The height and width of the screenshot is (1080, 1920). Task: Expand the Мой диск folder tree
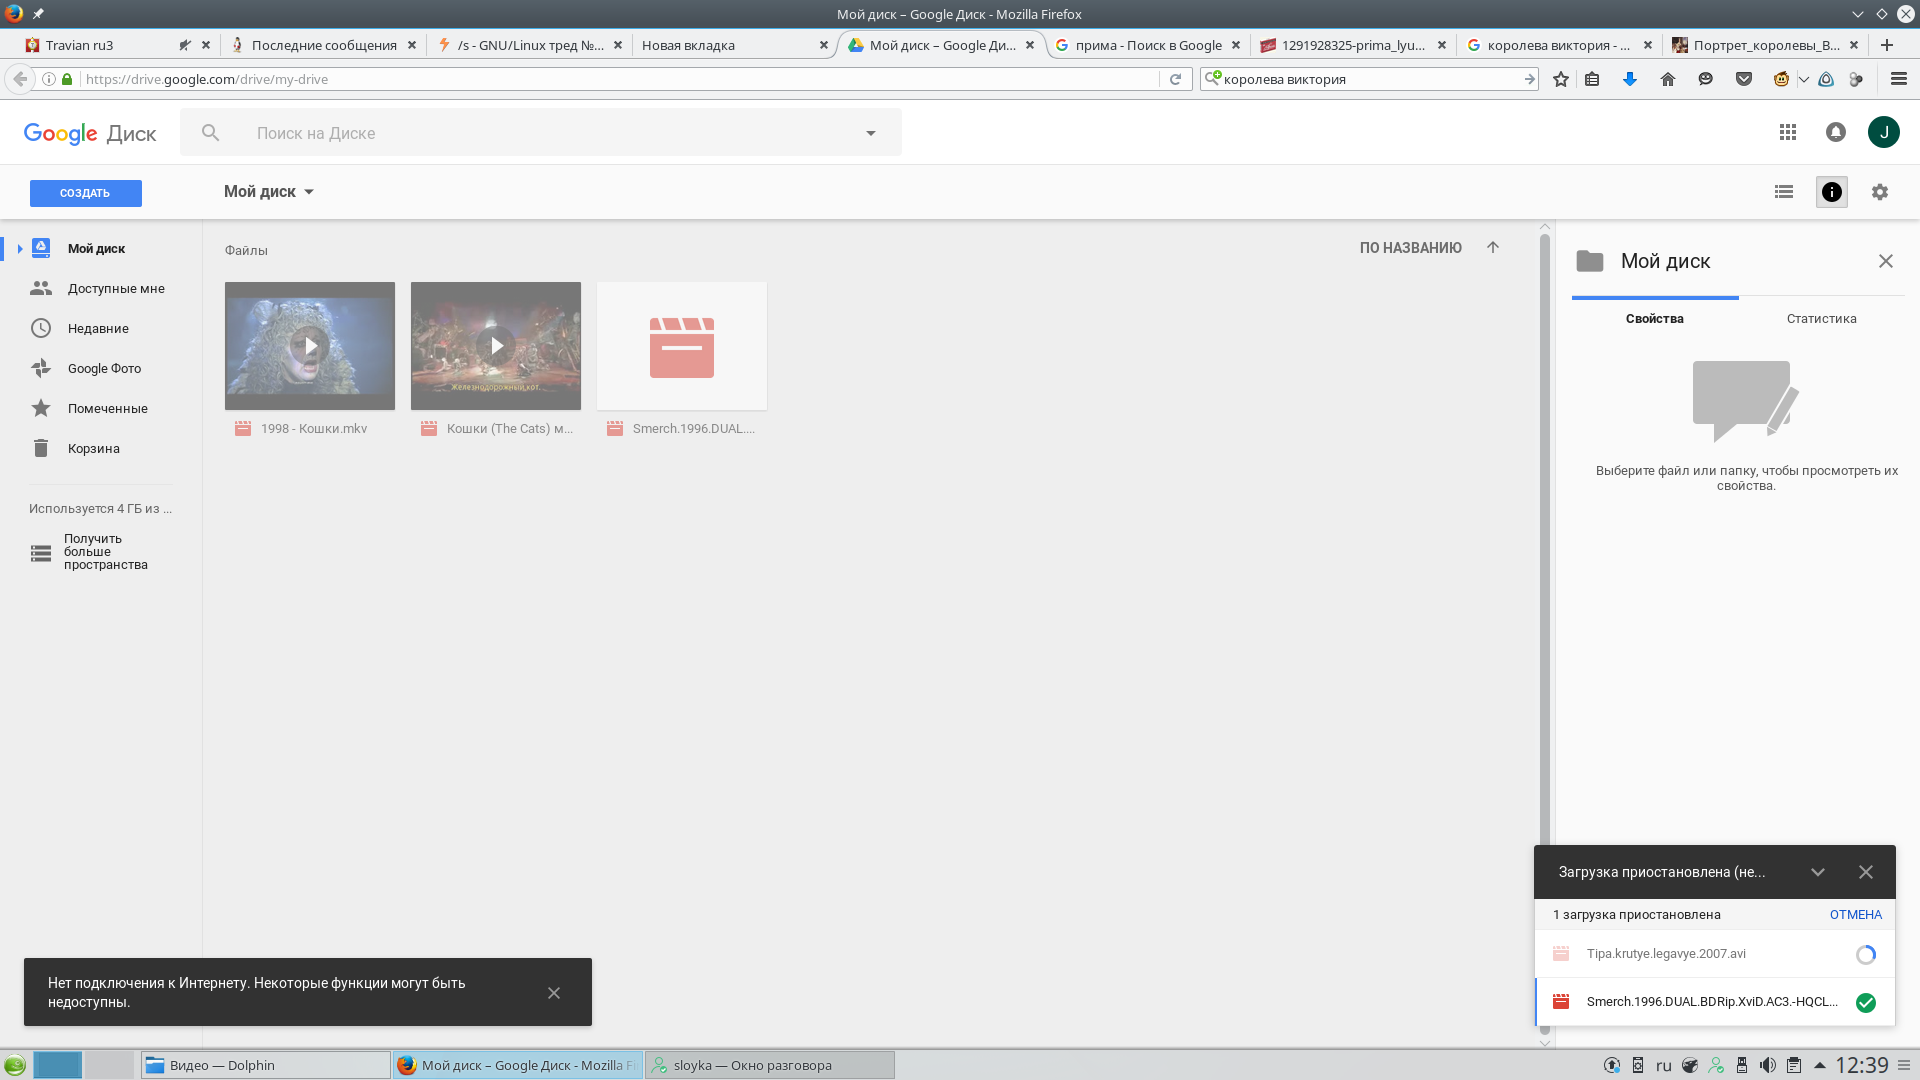point(19,248)
